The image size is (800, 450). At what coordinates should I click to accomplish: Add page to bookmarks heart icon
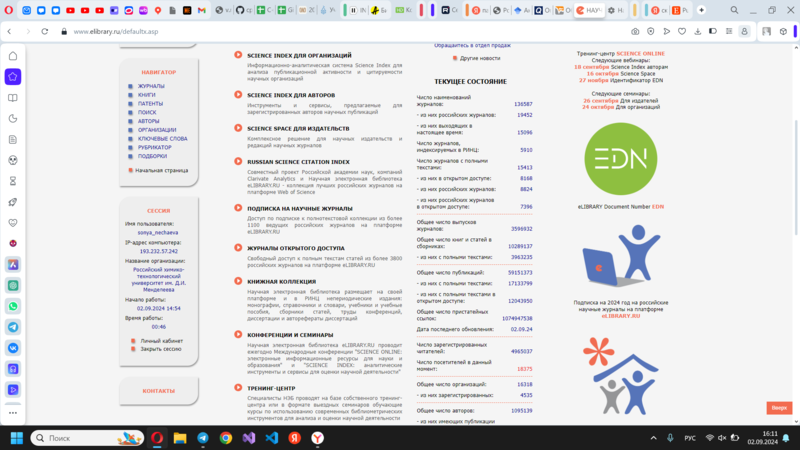[x=682, y=32]
